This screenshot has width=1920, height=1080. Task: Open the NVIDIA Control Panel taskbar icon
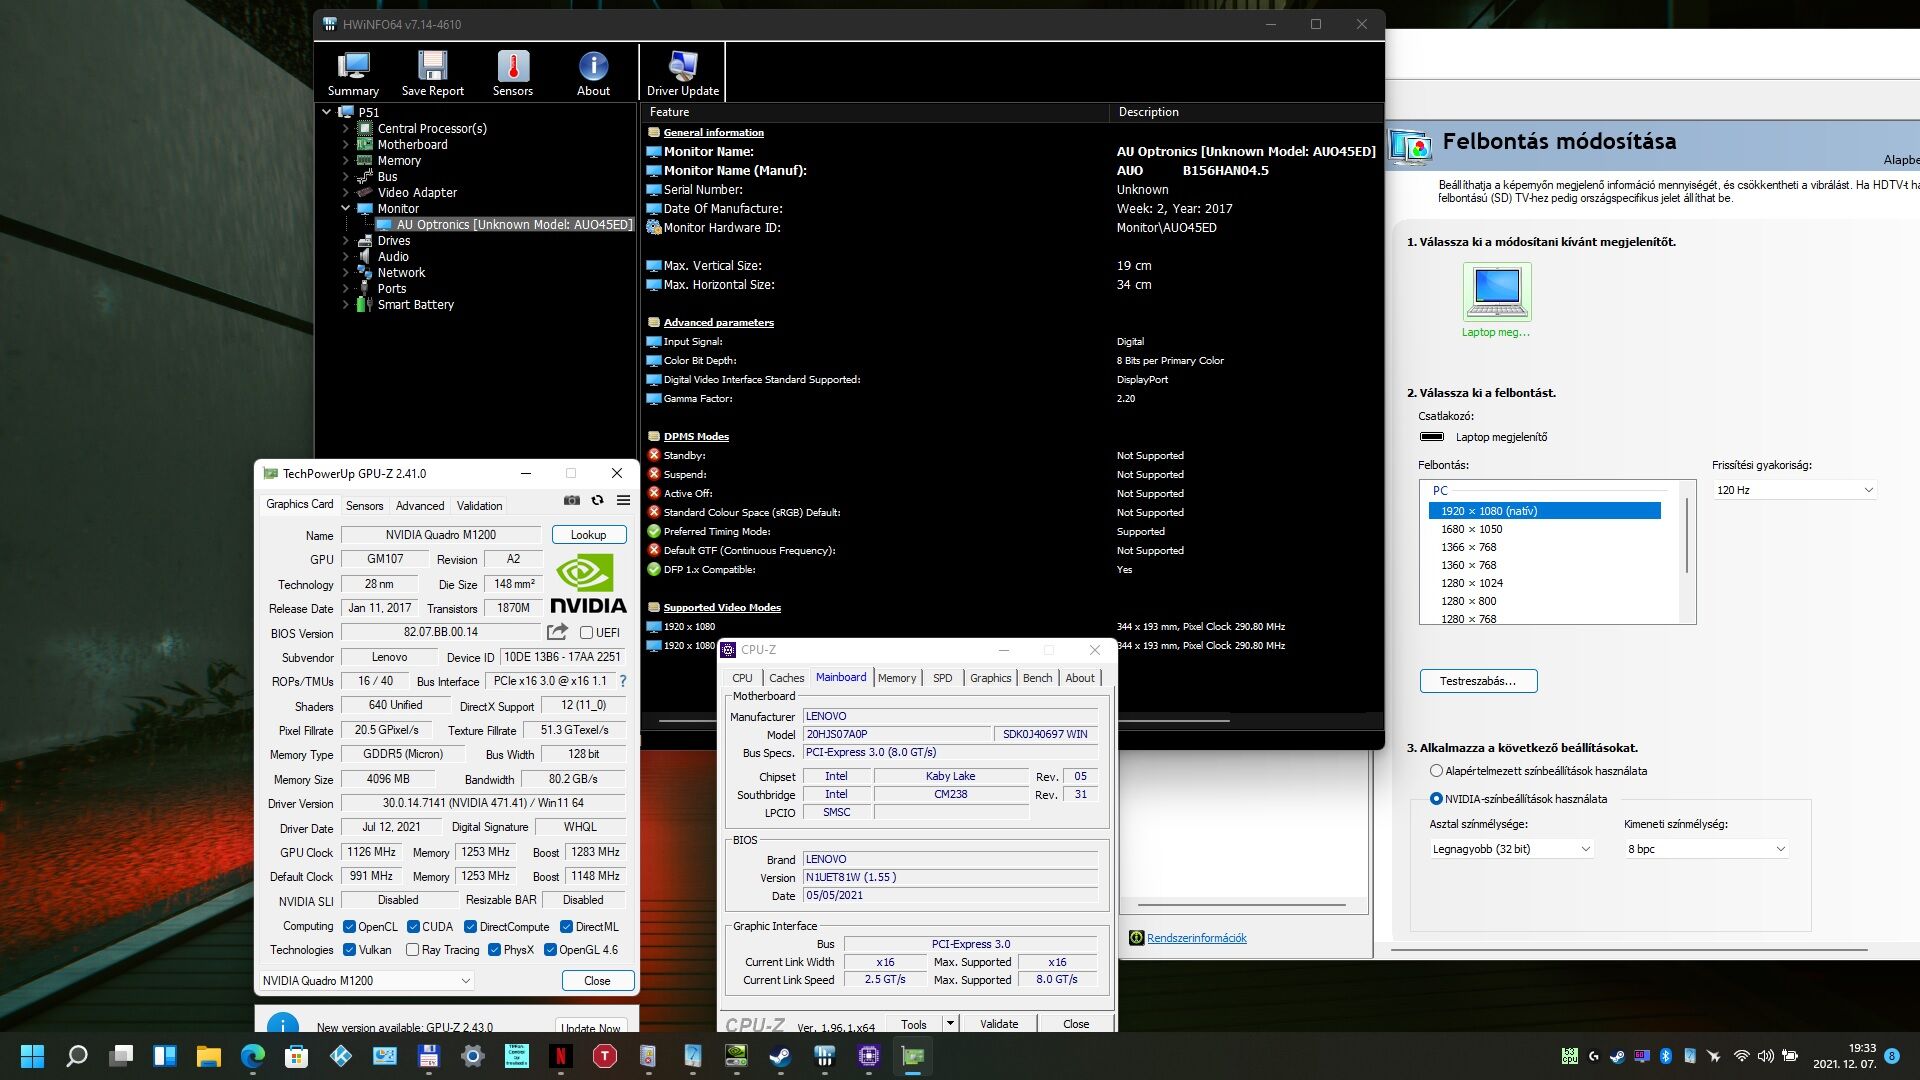coord(736,1056)
